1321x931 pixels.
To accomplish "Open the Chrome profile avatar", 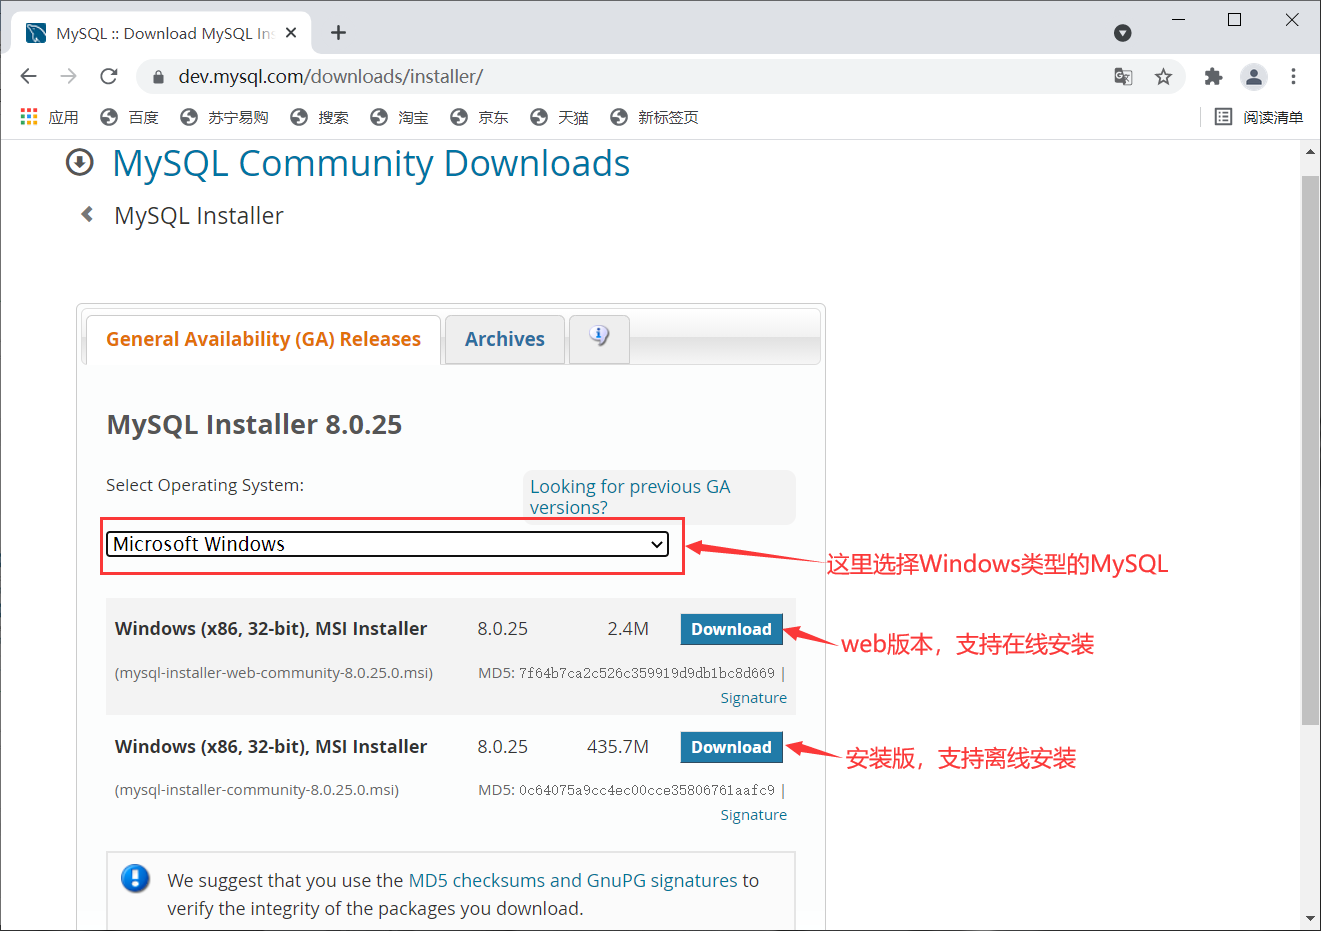I will 1253,77.
